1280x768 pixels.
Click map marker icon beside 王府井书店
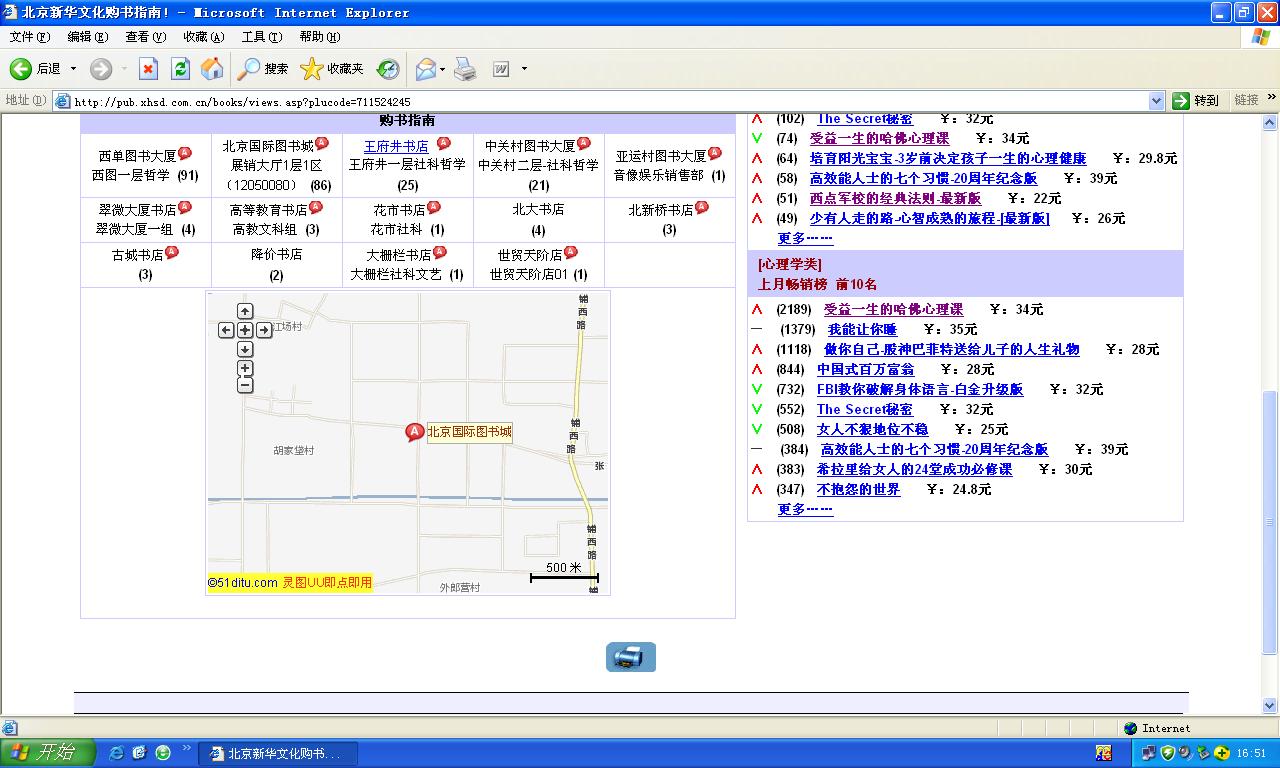coord(444,144)
